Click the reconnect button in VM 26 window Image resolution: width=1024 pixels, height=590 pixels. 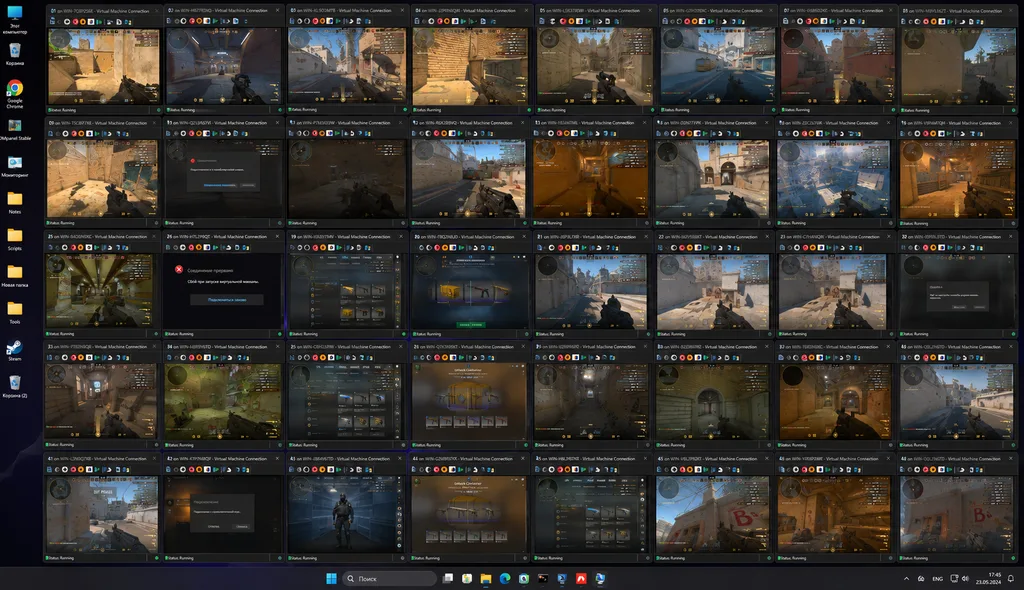[x=227, y=299]
